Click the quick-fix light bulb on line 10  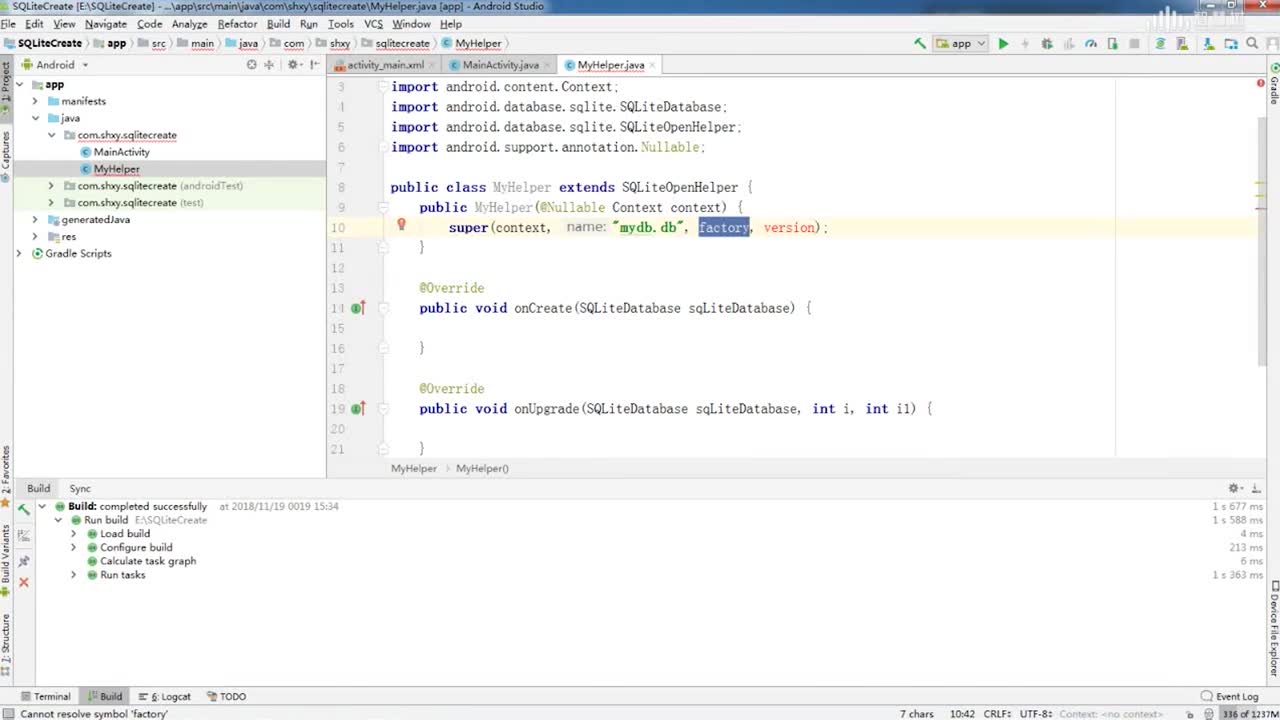tap(401, 226)
